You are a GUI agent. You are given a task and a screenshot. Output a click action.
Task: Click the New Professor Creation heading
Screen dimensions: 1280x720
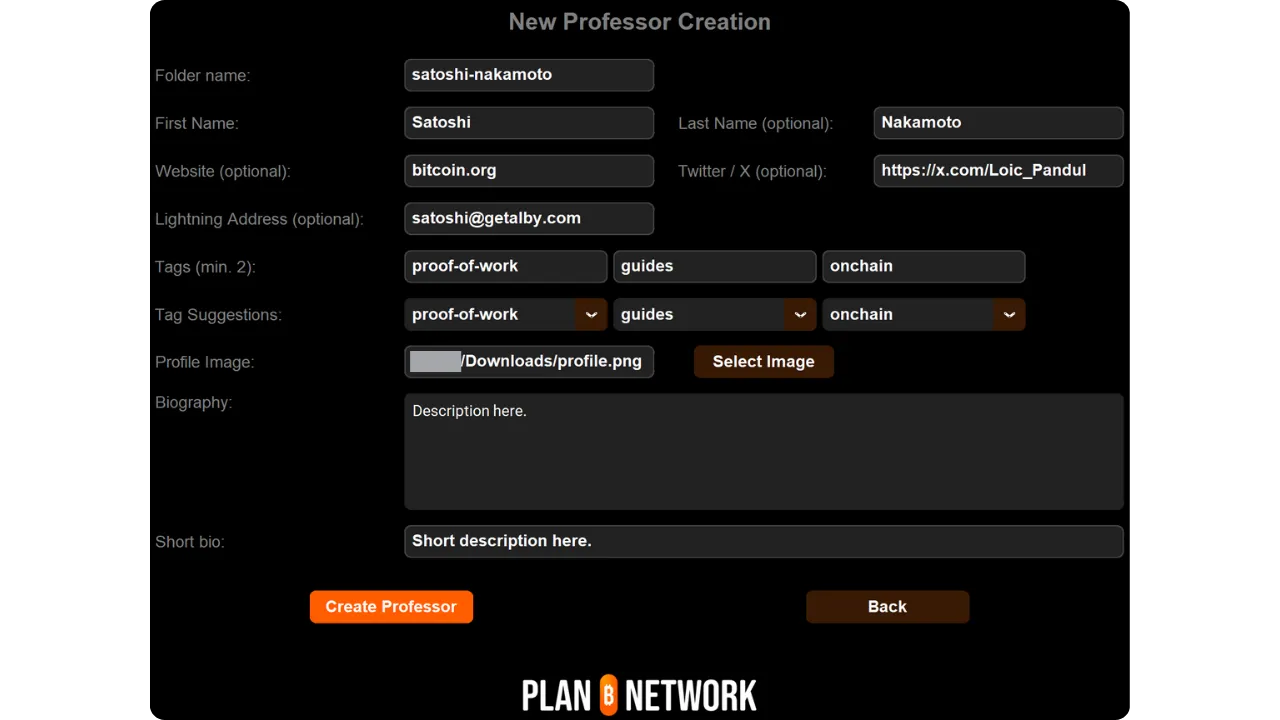pos(639,22)
